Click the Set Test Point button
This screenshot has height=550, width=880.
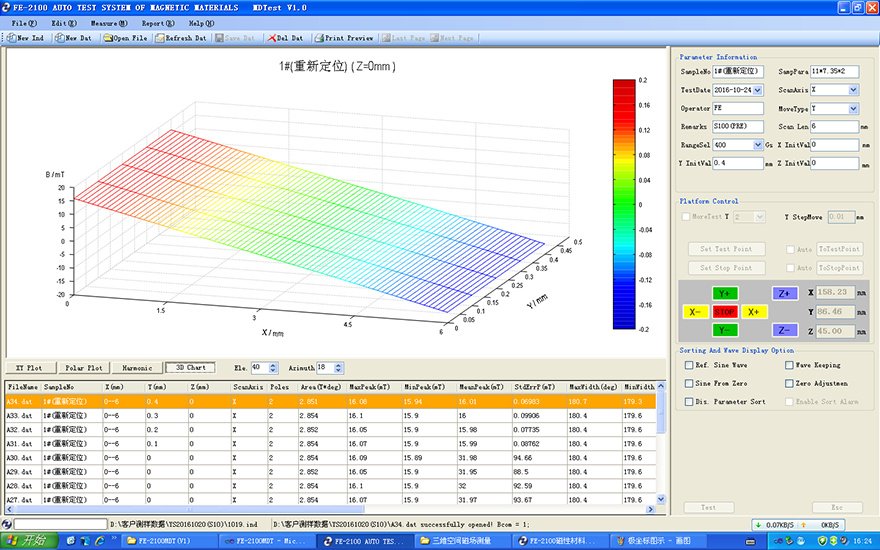[726, 249]
